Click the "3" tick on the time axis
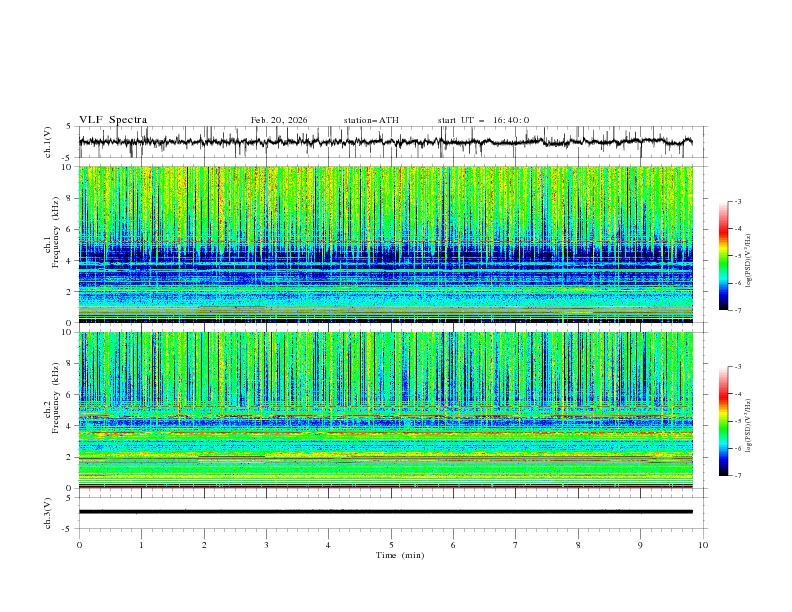The image size is (792, 612). point(266,545)
